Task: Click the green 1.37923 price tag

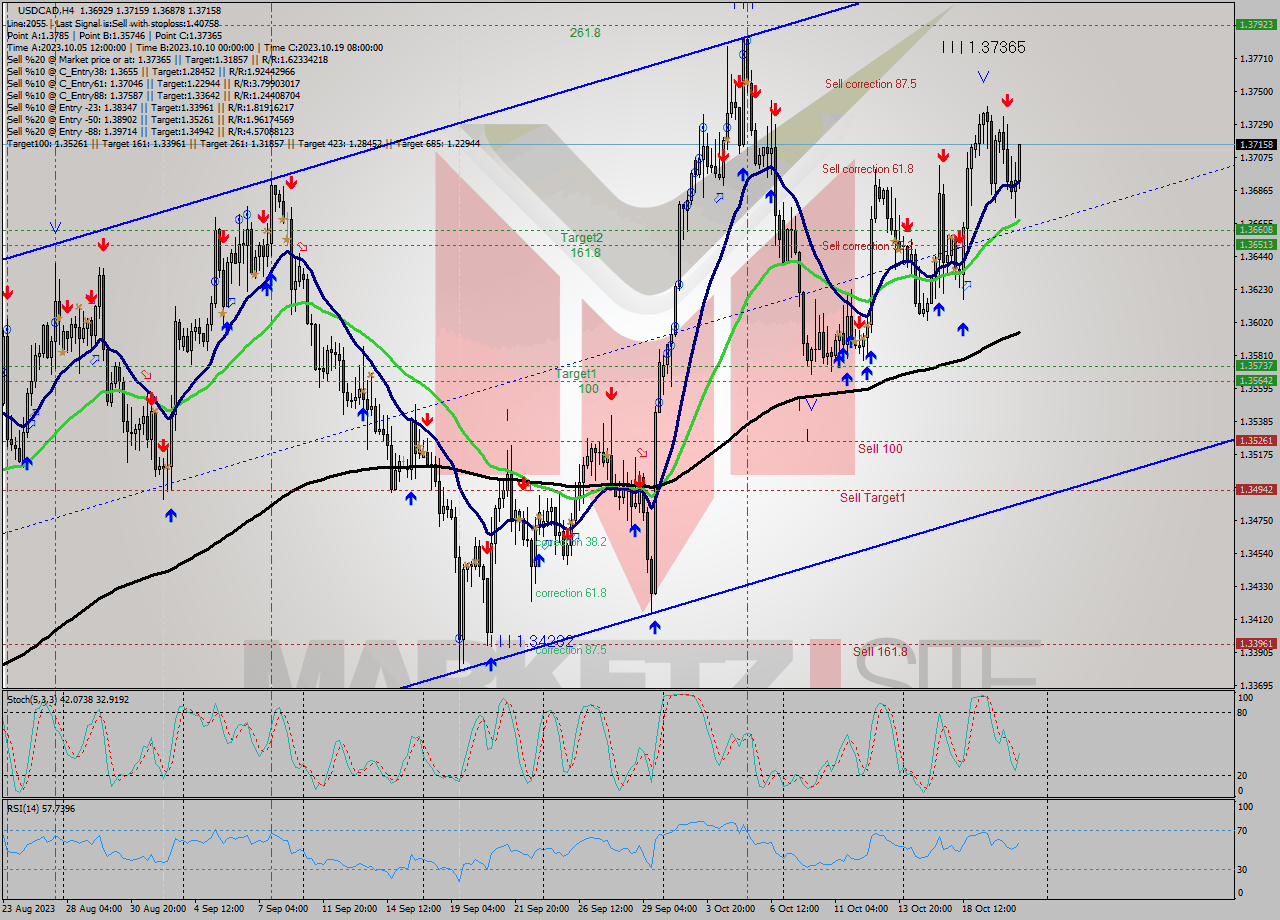Action: 1256,24
